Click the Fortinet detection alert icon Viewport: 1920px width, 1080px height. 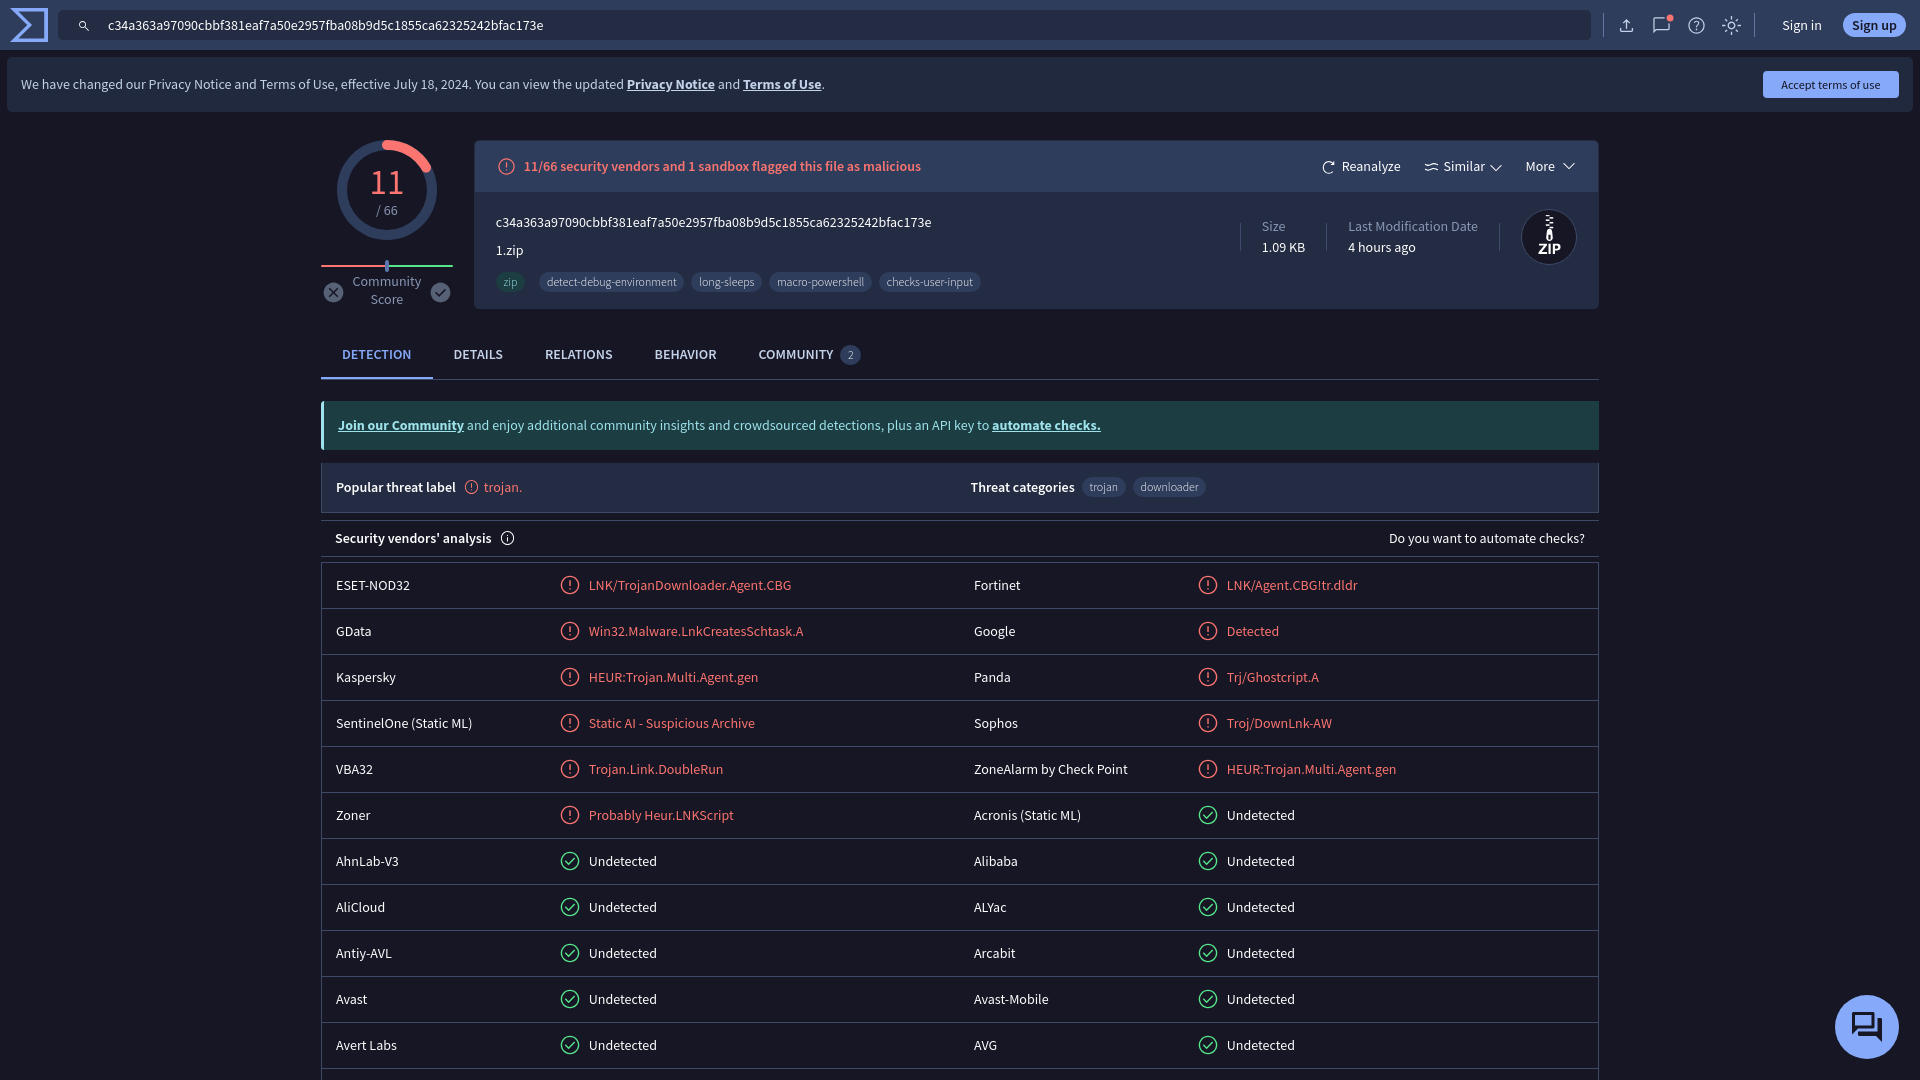(x=1208, y=586)
